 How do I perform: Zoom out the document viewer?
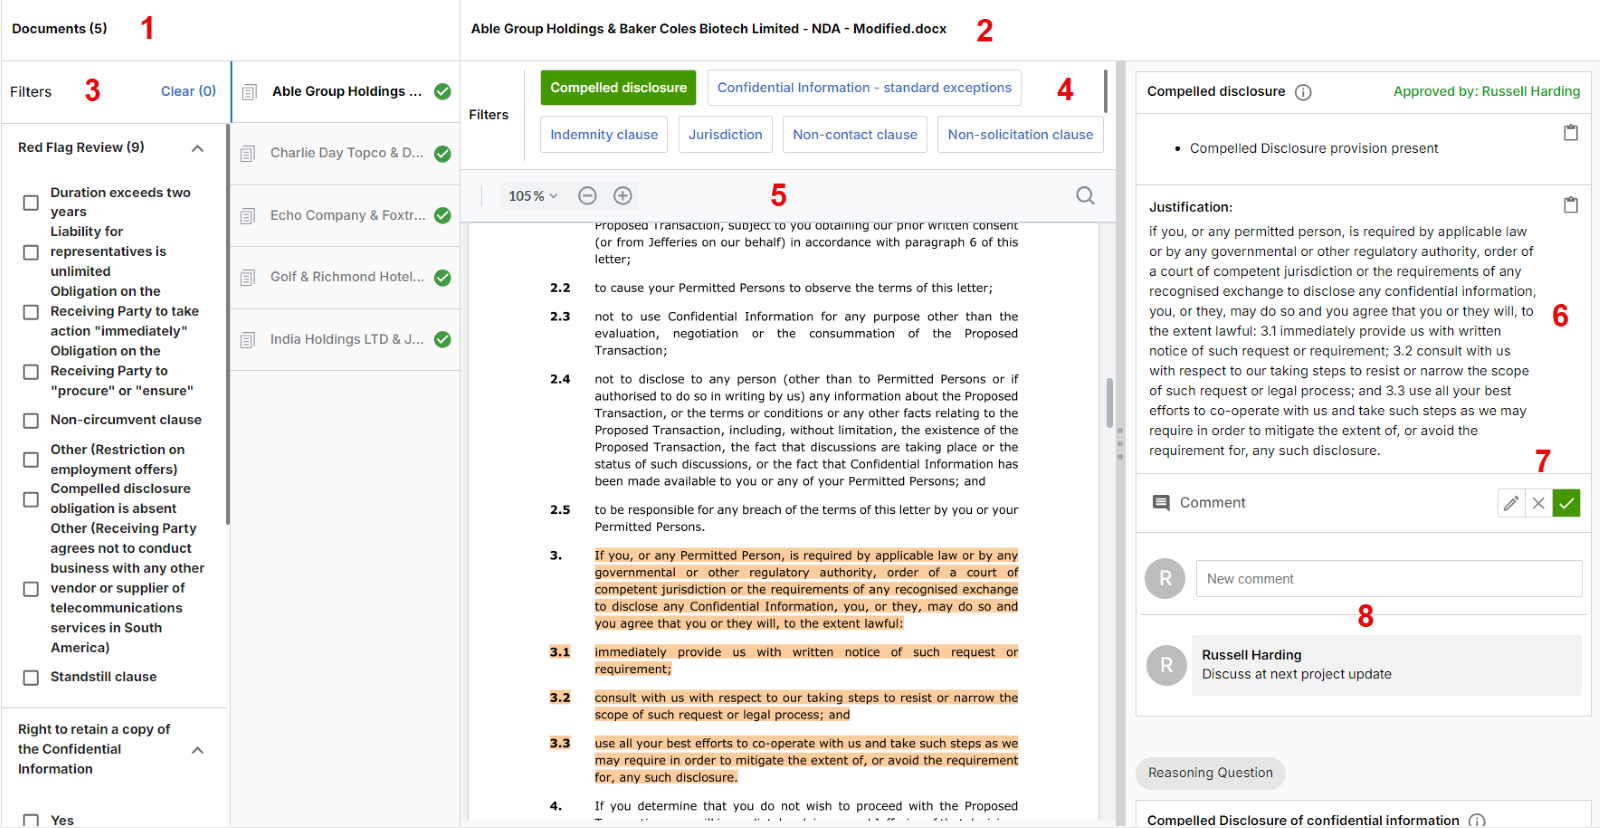point(588,196)
